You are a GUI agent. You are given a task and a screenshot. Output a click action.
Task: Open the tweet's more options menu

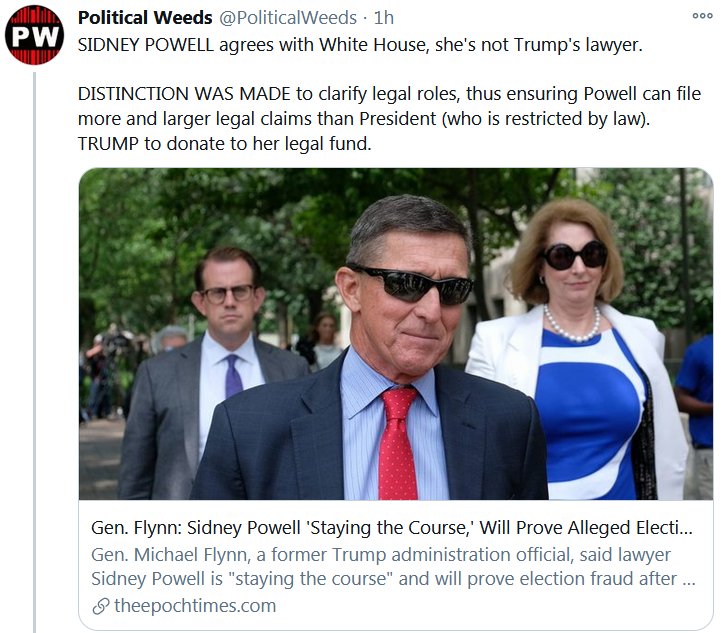tap(703, 17)
